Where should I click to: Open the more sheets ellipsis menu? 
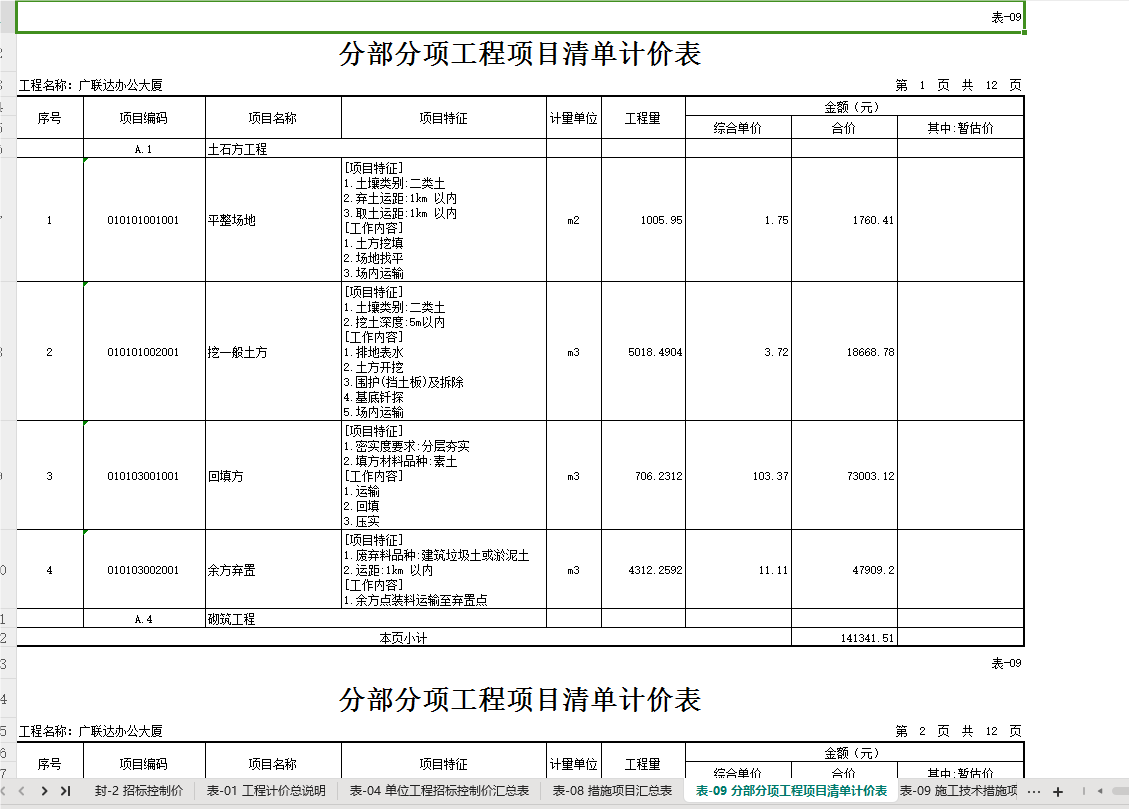[1034, 792]
